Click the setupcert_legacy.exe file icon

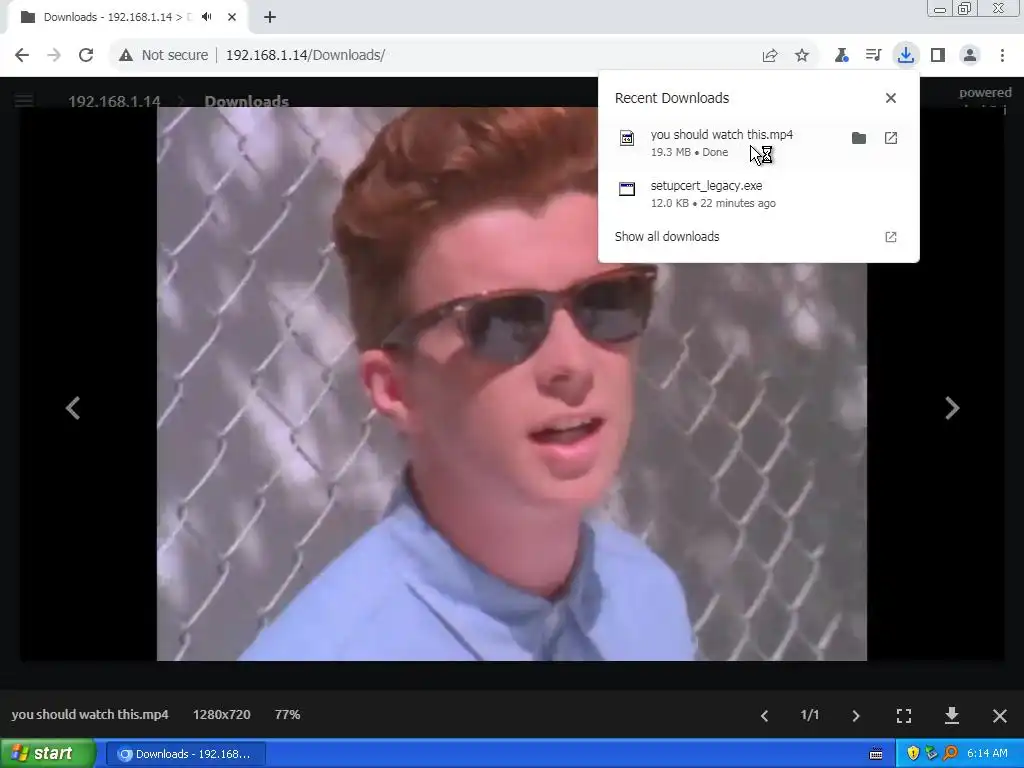pos(627,189)
